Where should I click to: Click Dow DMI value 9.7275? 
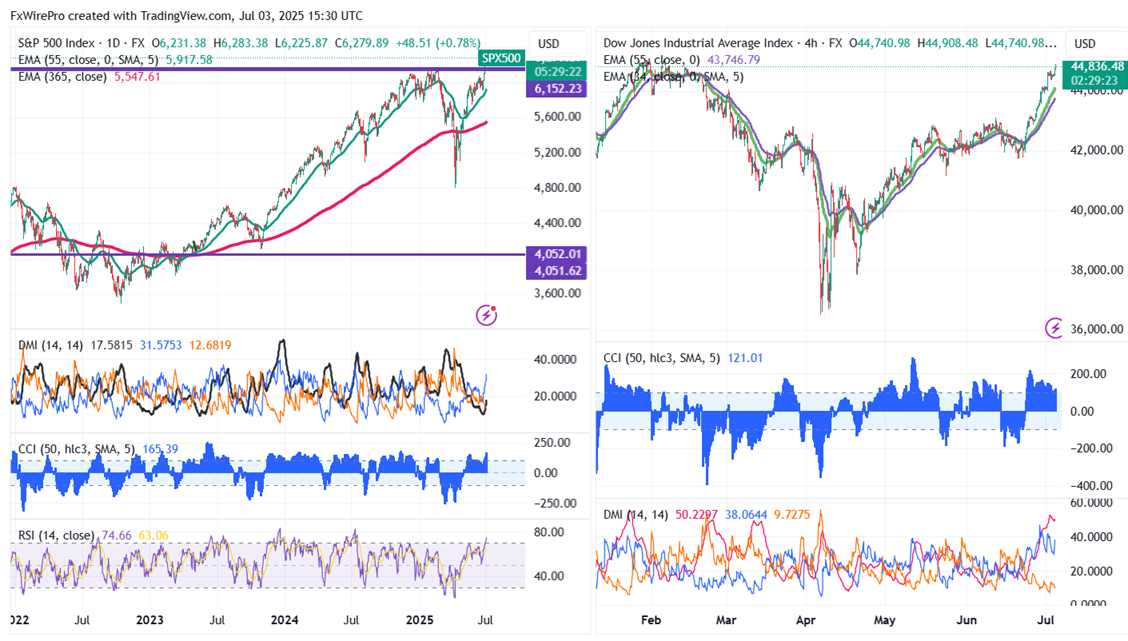(792, 514)
